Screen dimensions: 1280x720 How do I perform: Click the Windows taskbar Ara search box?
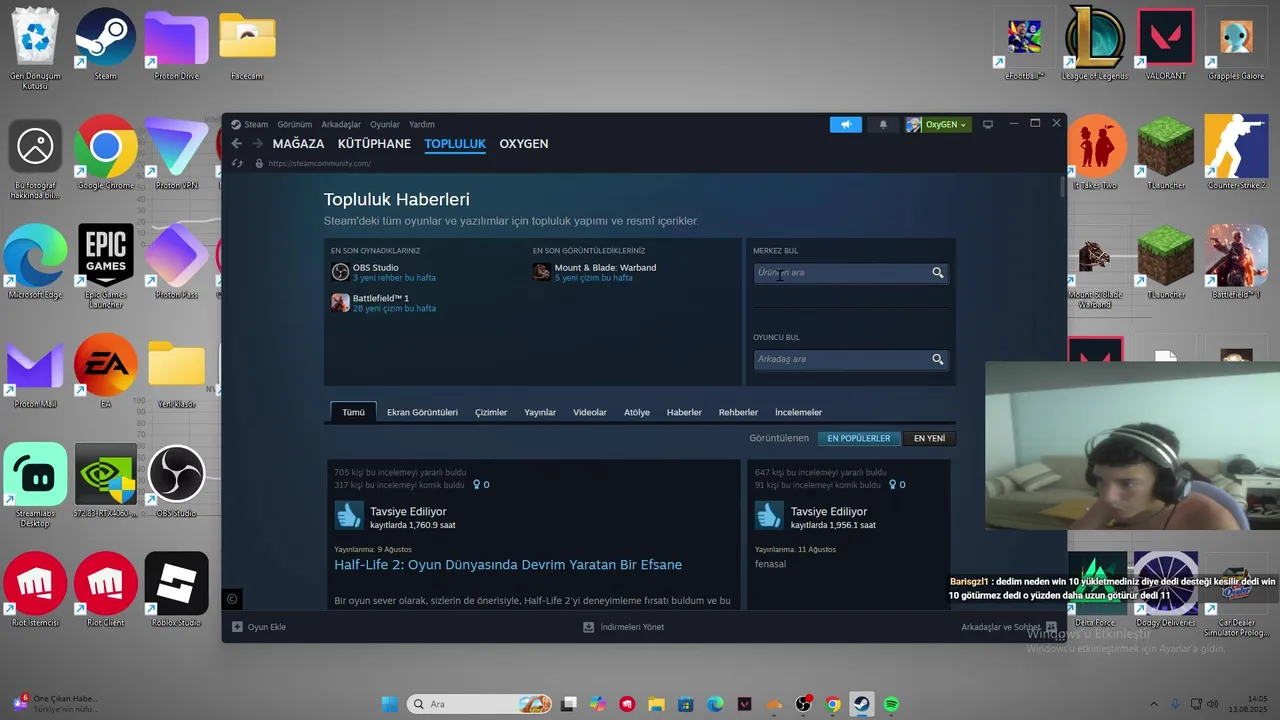(x=481, y=704)
